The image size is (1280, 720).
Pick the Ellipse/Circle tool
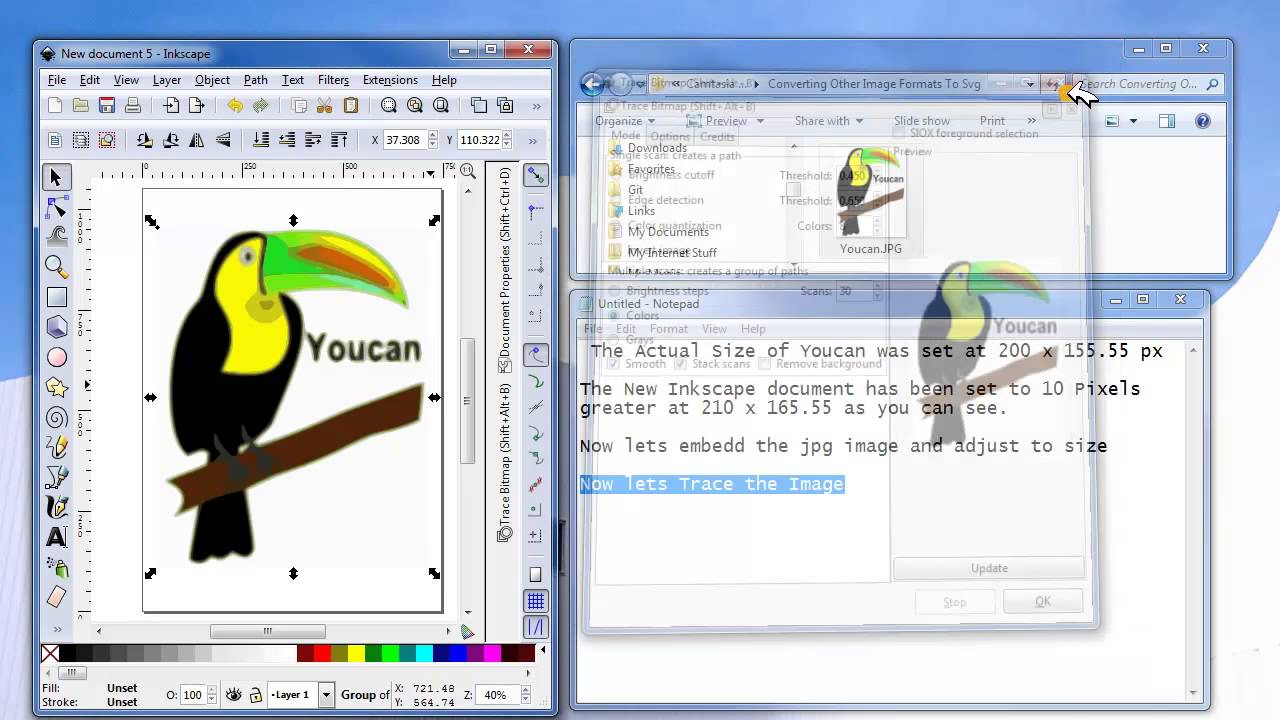pos(56,355)
